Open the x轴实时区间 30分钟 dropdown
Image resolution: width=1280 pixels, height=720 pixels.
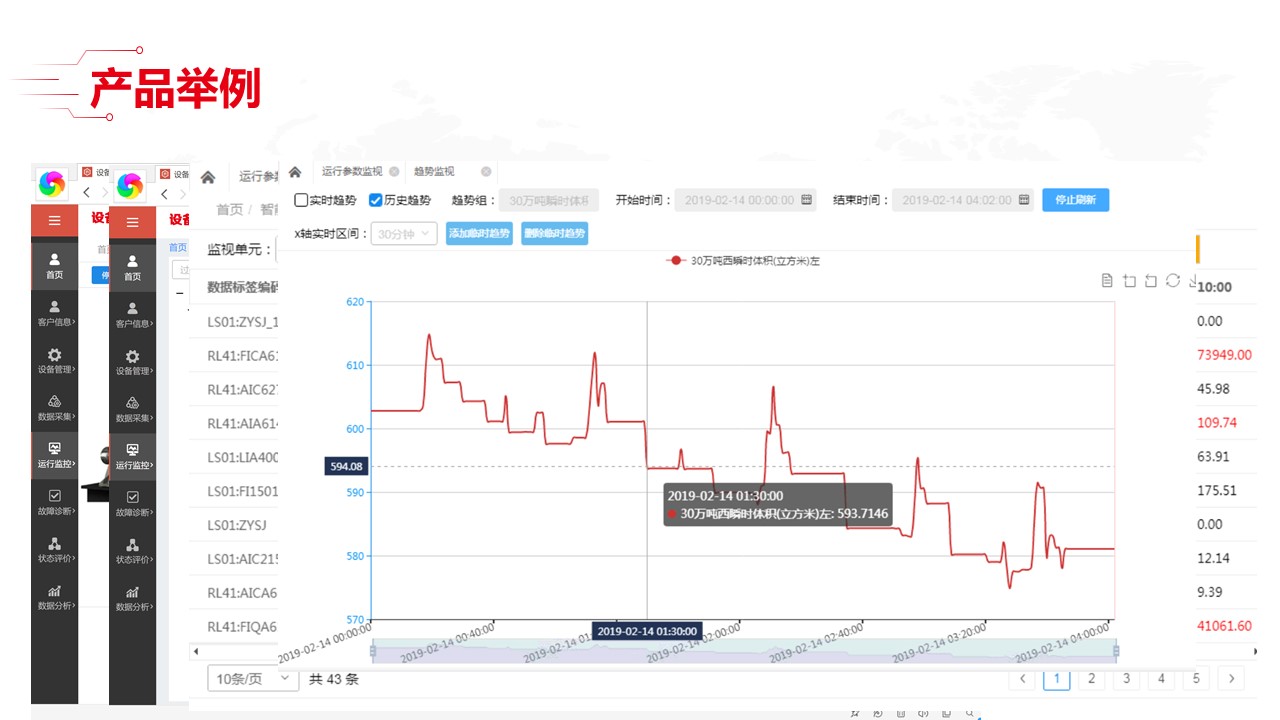click(403, 232)
